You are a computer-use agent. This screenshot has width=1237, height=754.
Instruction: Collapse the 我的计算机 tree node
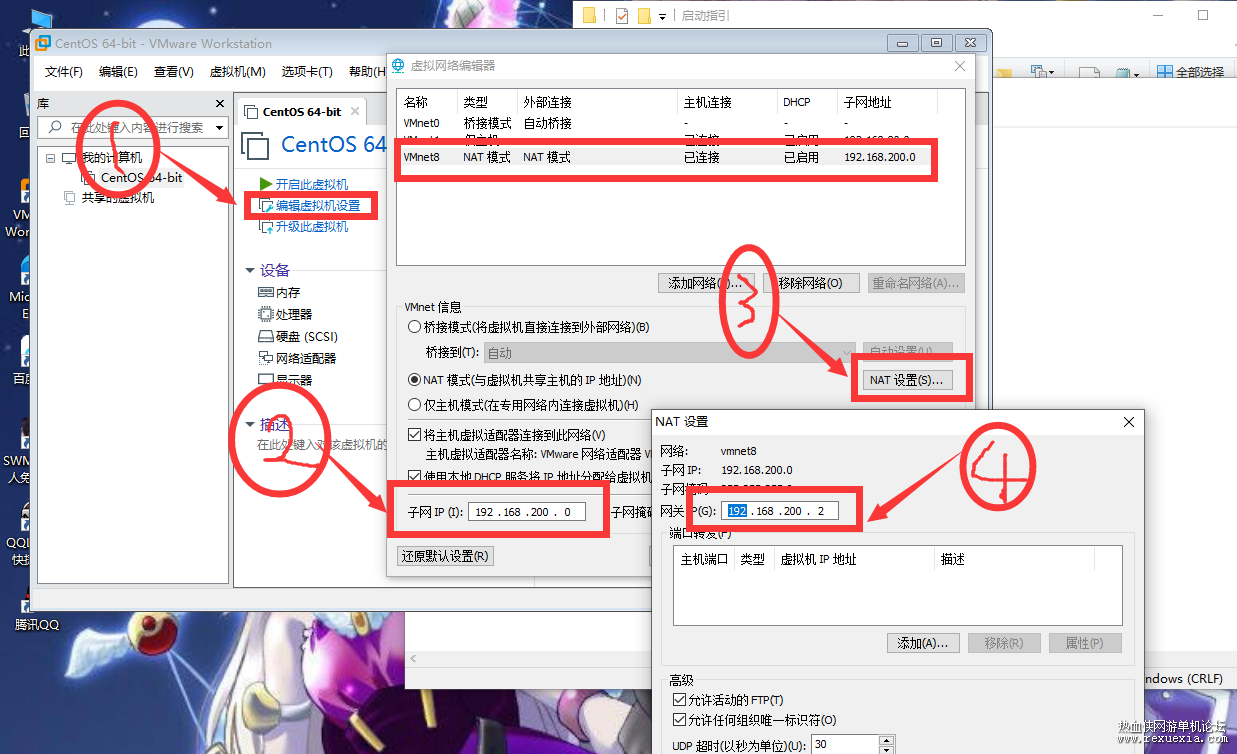[51, 158]
